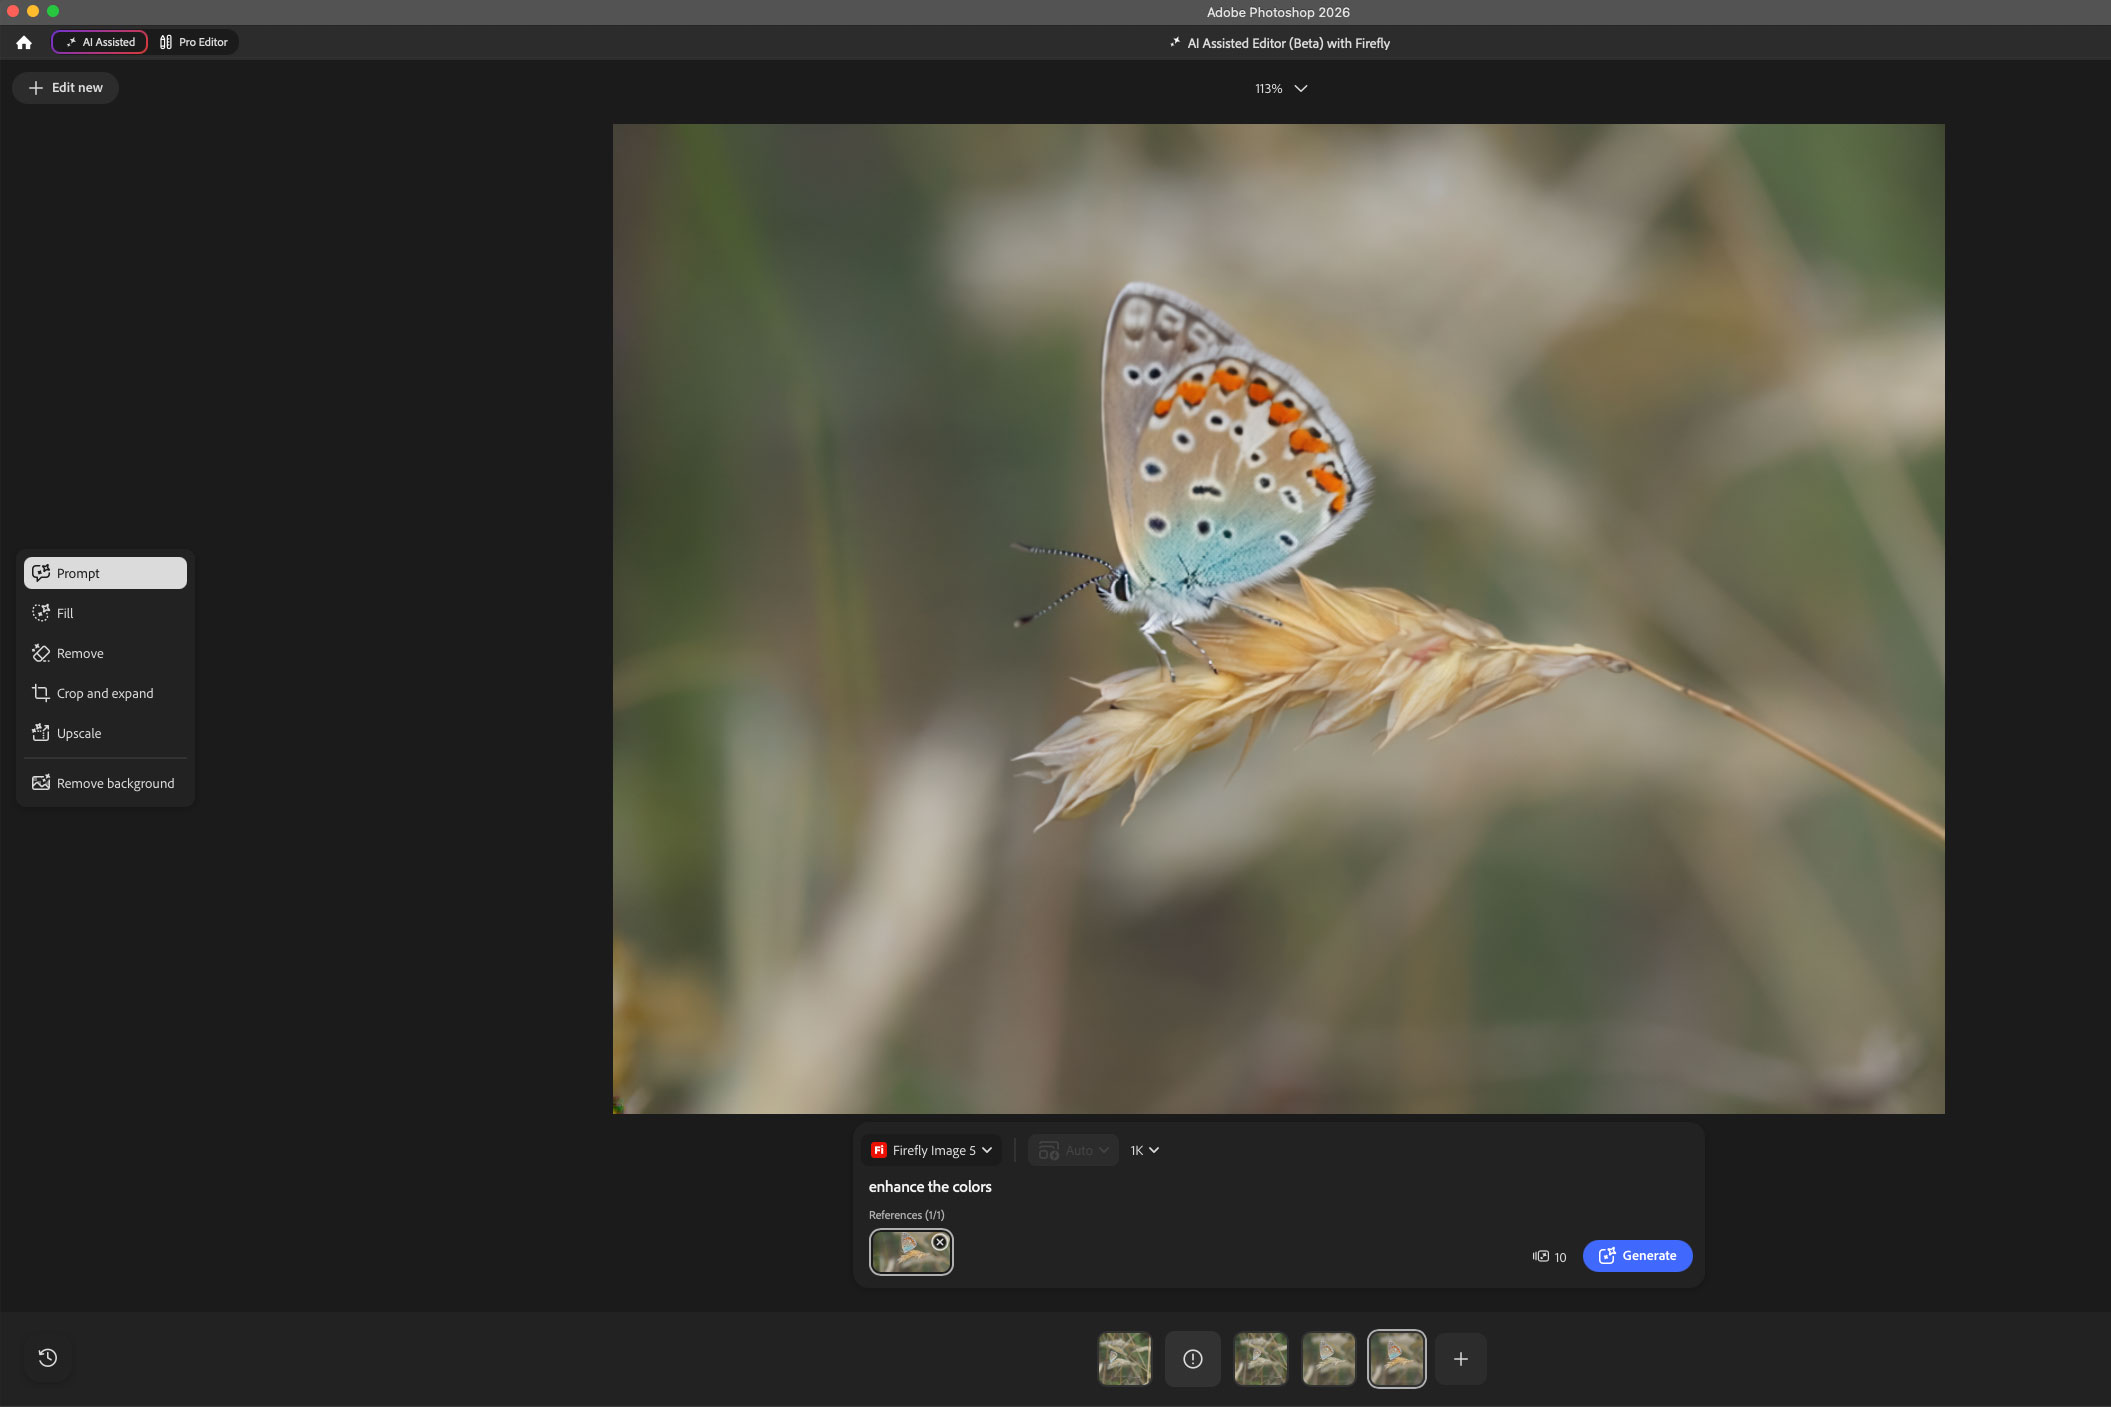Viewport: 2111px width, 1407px height.
Task: Select the third filmstrip thumbnail
Action: click(1261, 1359)
